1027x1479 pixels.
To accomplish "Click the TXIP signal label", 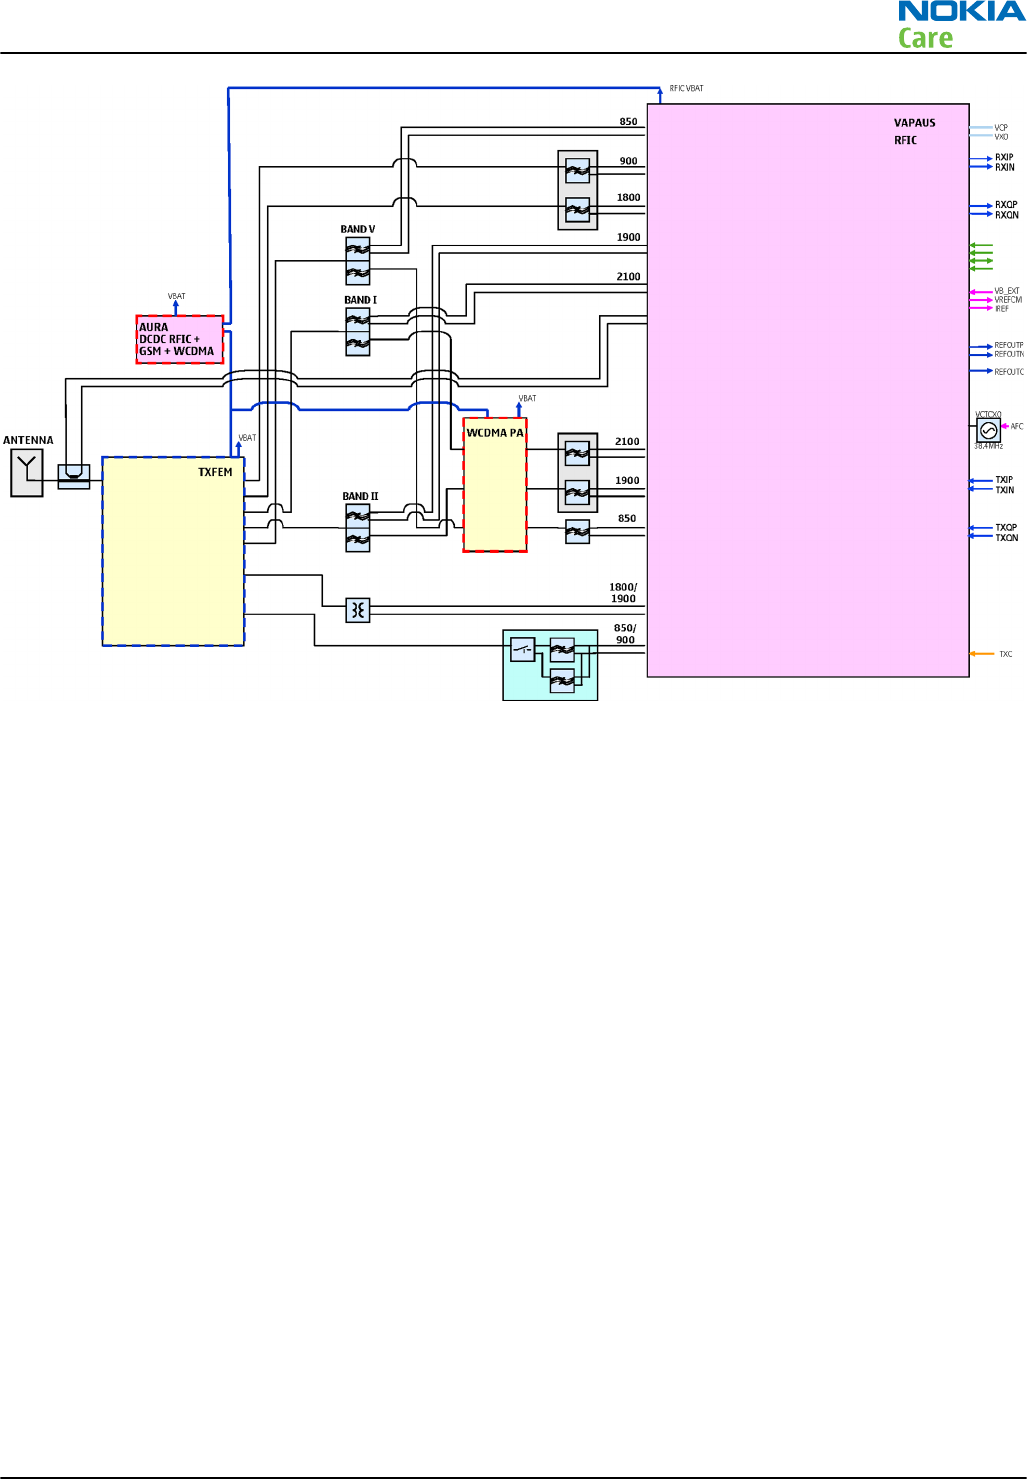I will coord(1004,480).
